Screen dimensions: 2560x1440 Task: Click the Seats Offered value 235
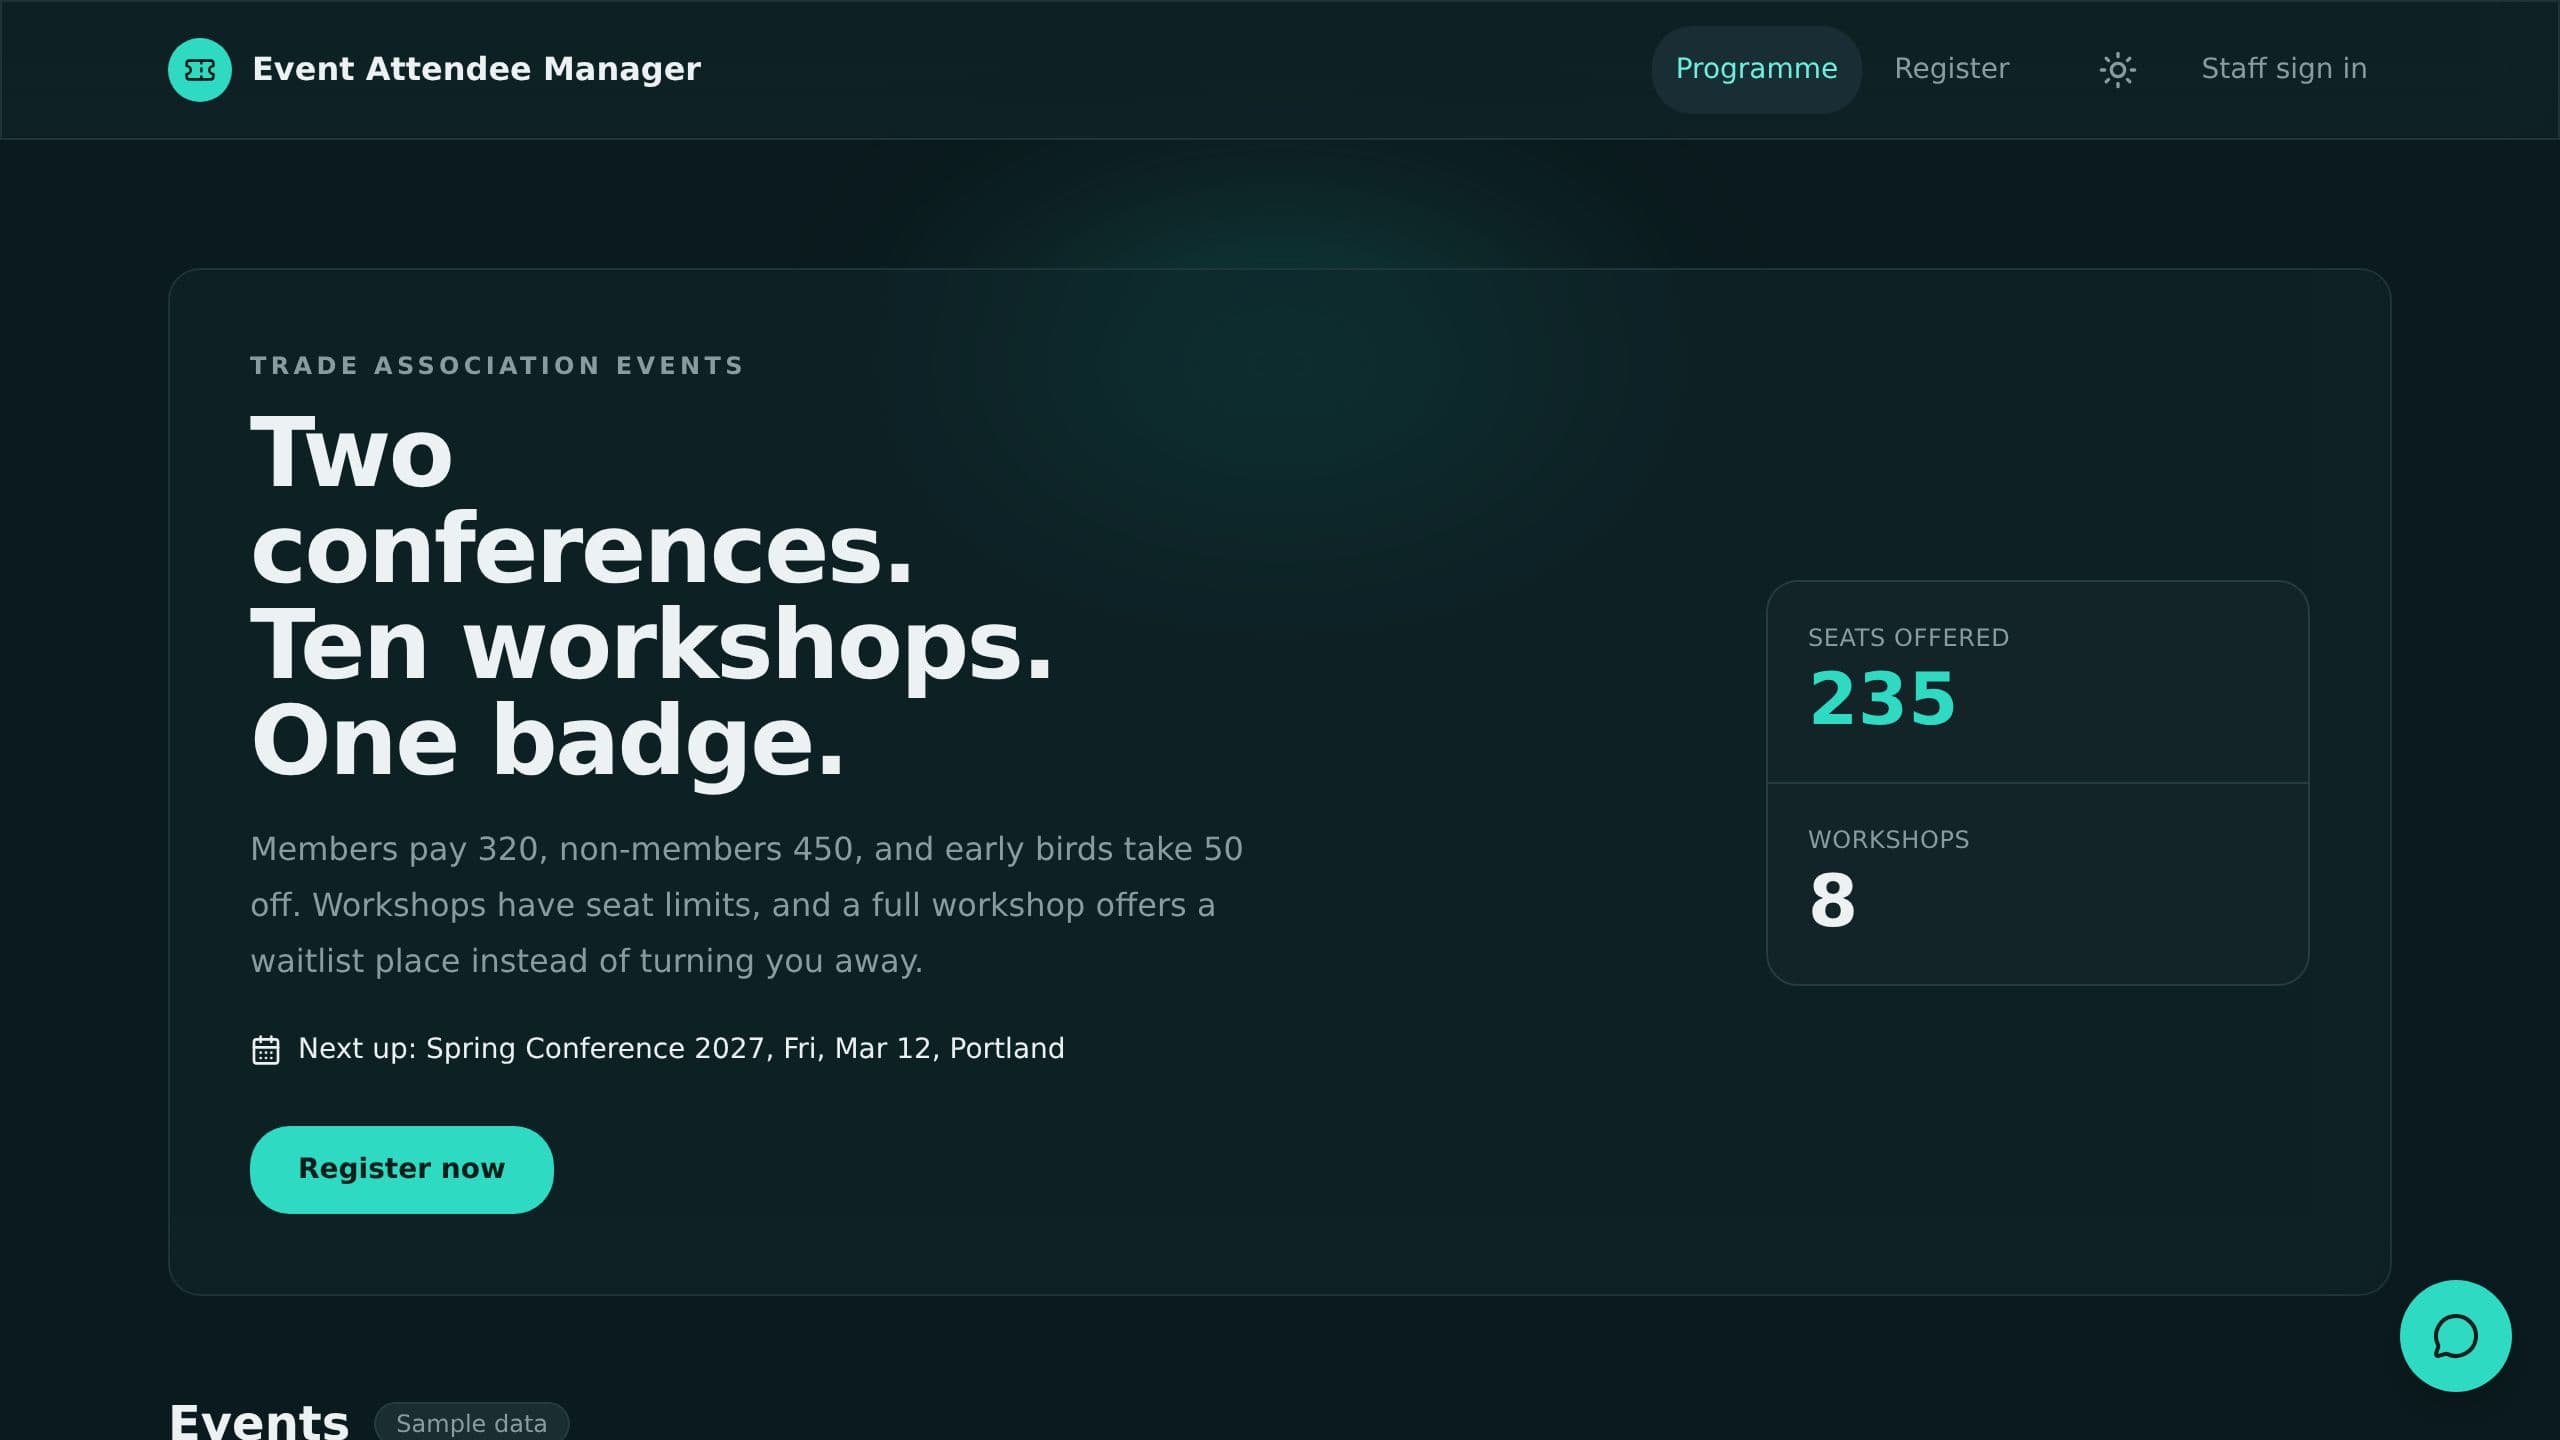pos(1882,699)
